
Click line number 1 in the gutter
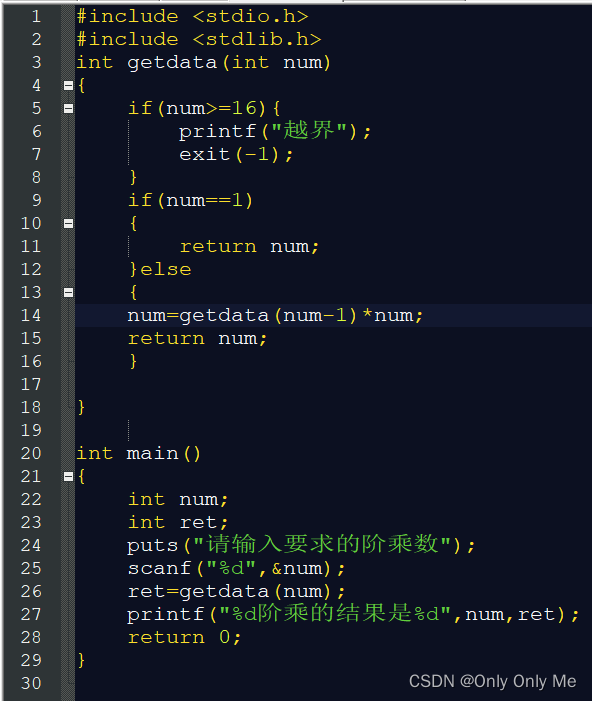37,17
